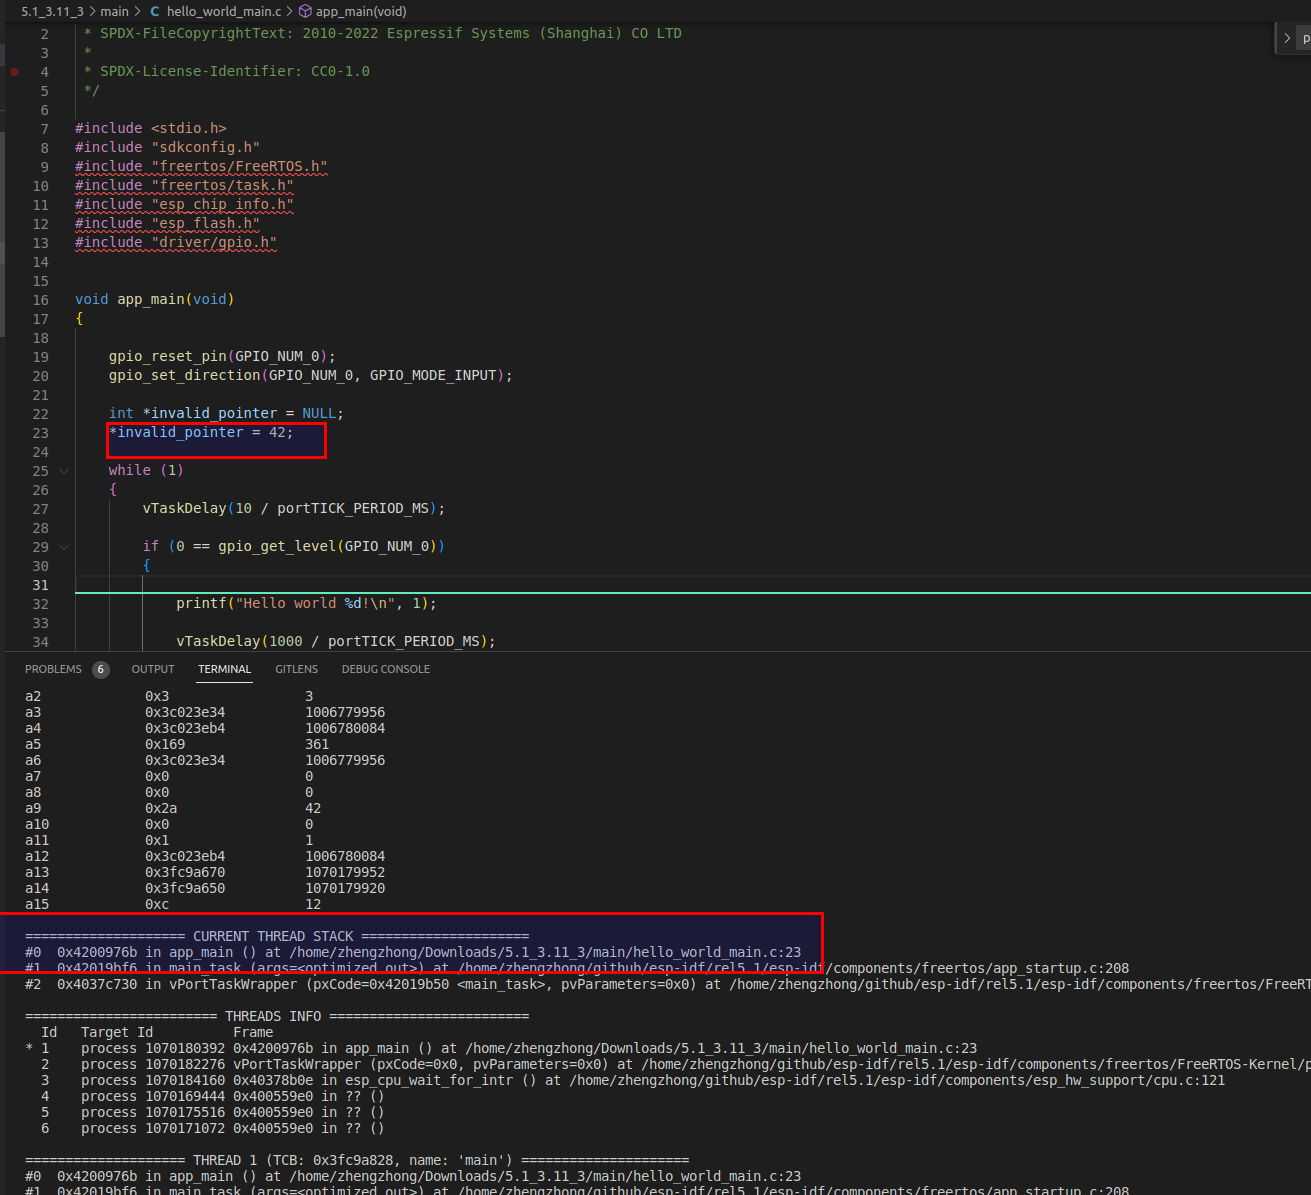The height and width of the screenshot is (1195, 1311).
Task: Collapse the if block fold at line 29
Action: click(64, 547)
